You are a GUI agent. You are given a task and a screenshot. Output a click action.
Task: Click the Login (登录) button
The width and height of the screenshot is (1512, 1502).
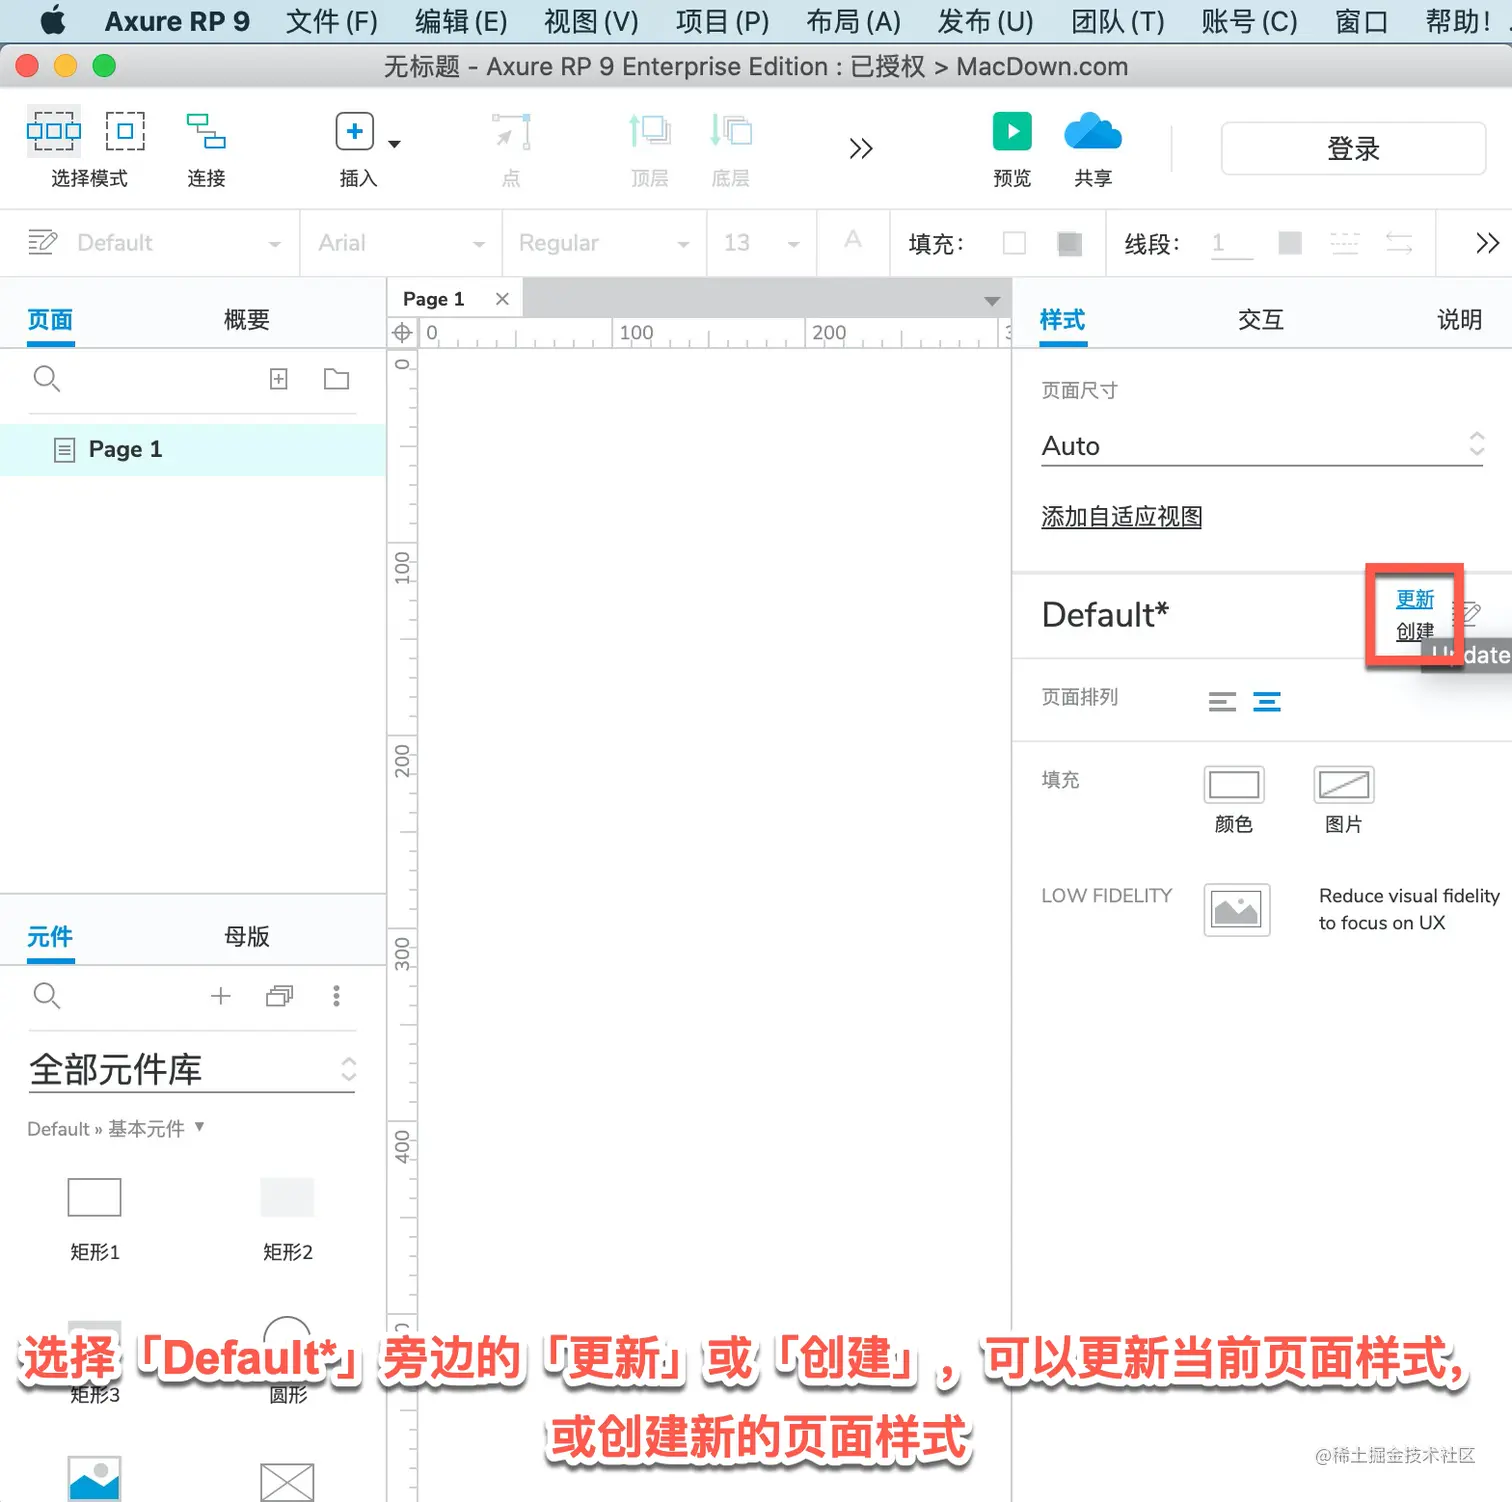point(1353,149)
